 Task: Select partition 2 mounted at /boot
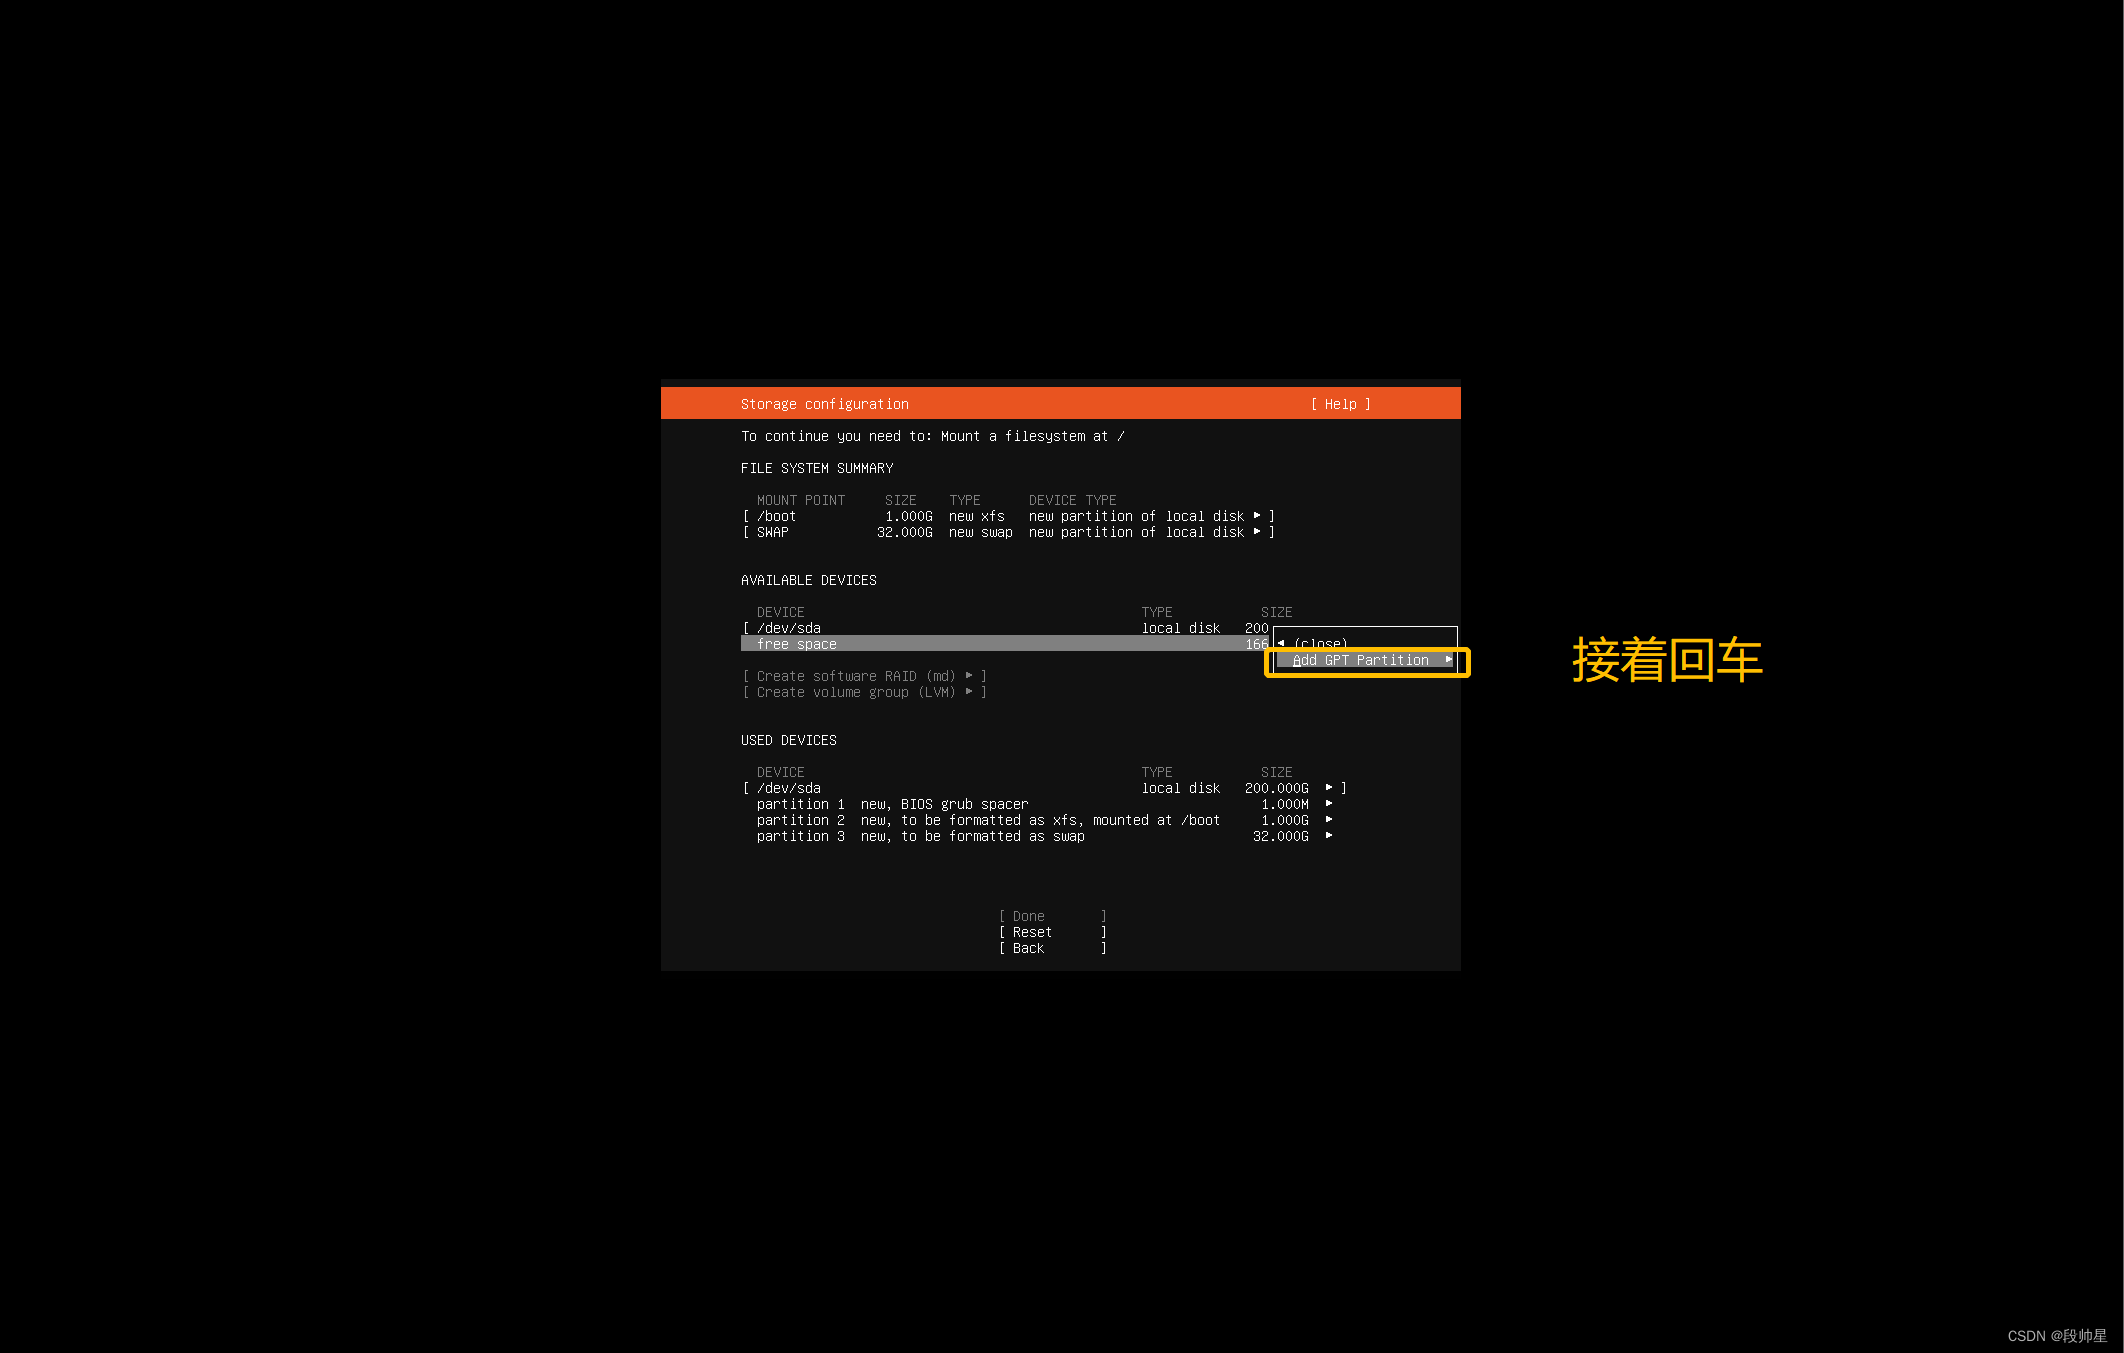1045,820
